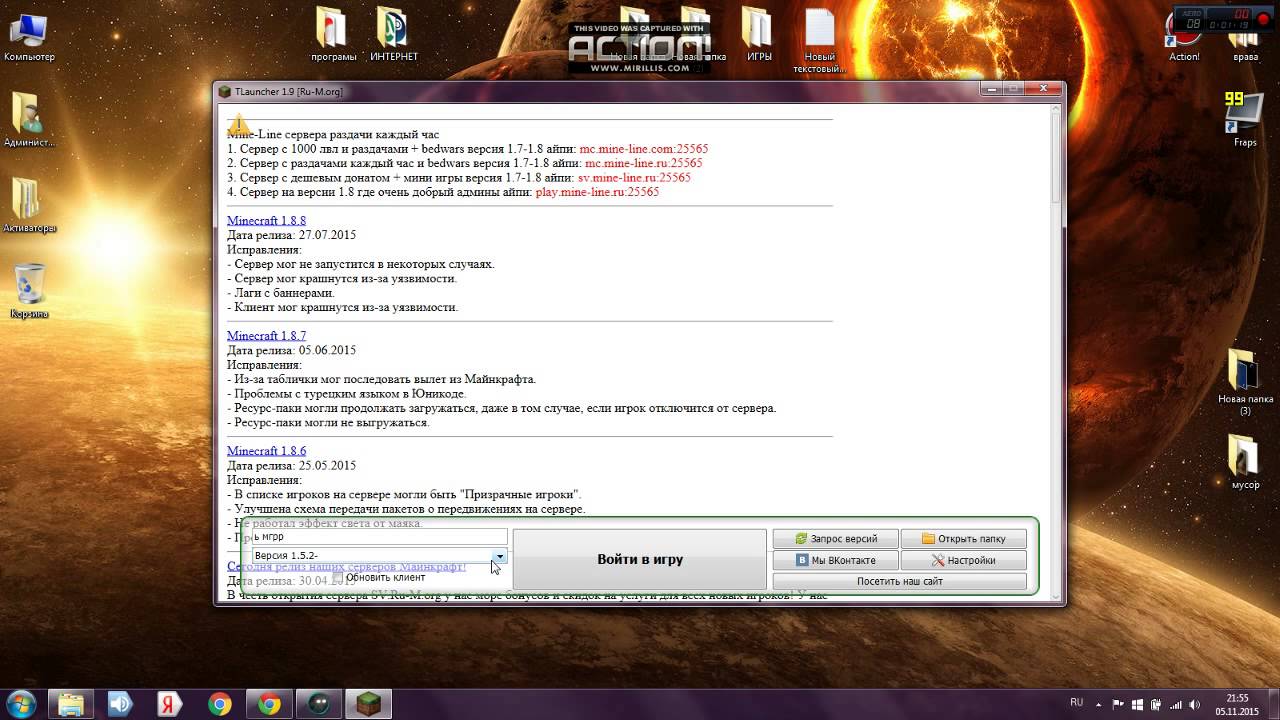This screenshot has width=1280, height=720.
Task: Click the yellow warning triangle in launcher
Action: 238,124
